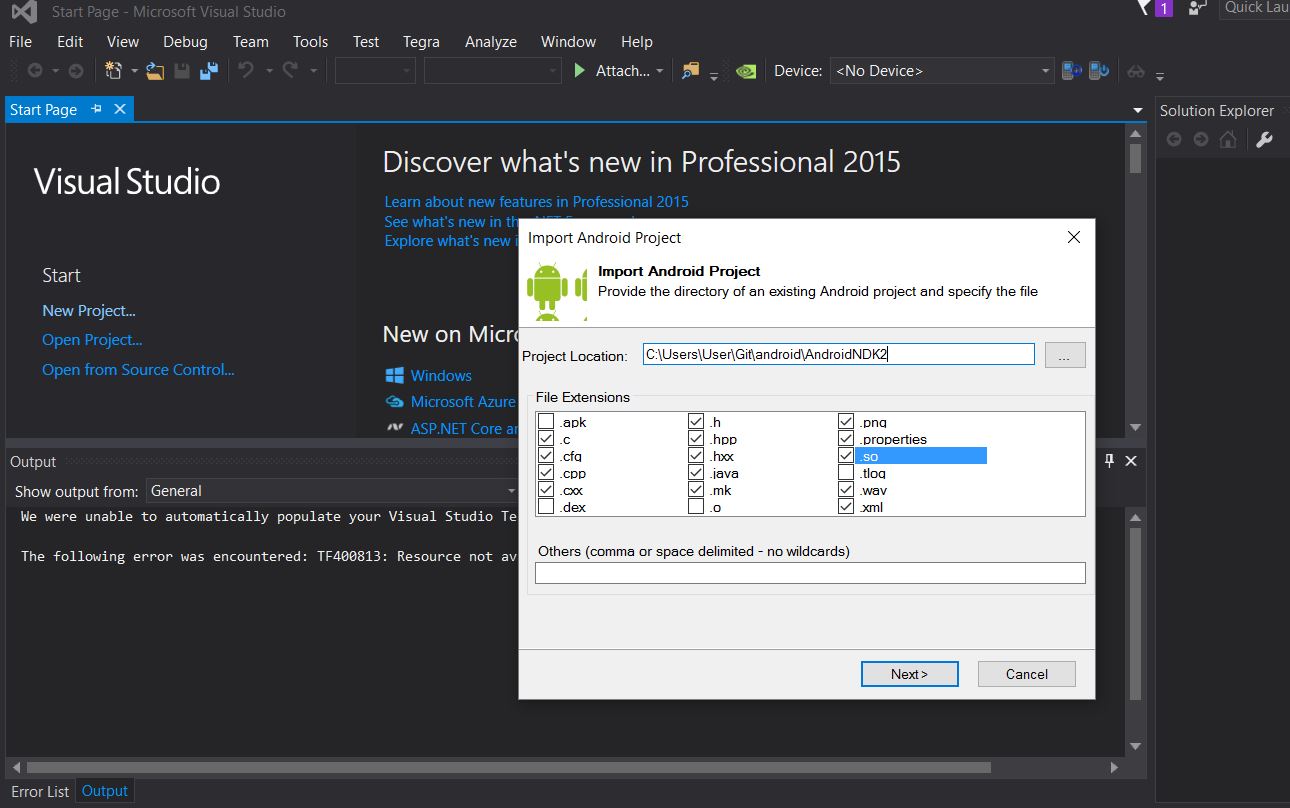Check the .tlog file extension
Image resolution: width=1290 pixels, height=808 pixels.
[846, 473]
